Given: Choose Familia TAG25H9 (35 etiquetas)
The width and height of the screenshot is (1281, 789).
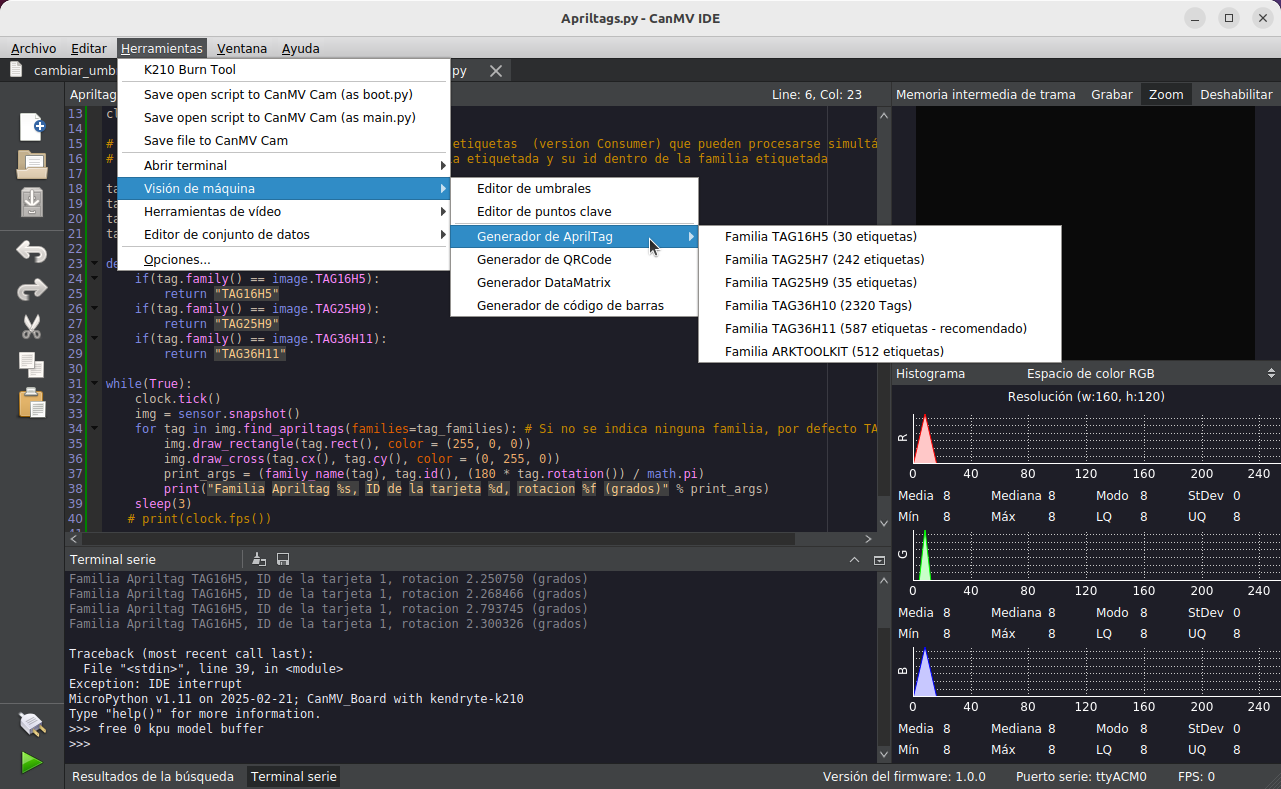Looking at the screenshot, I should click(880, 282).
